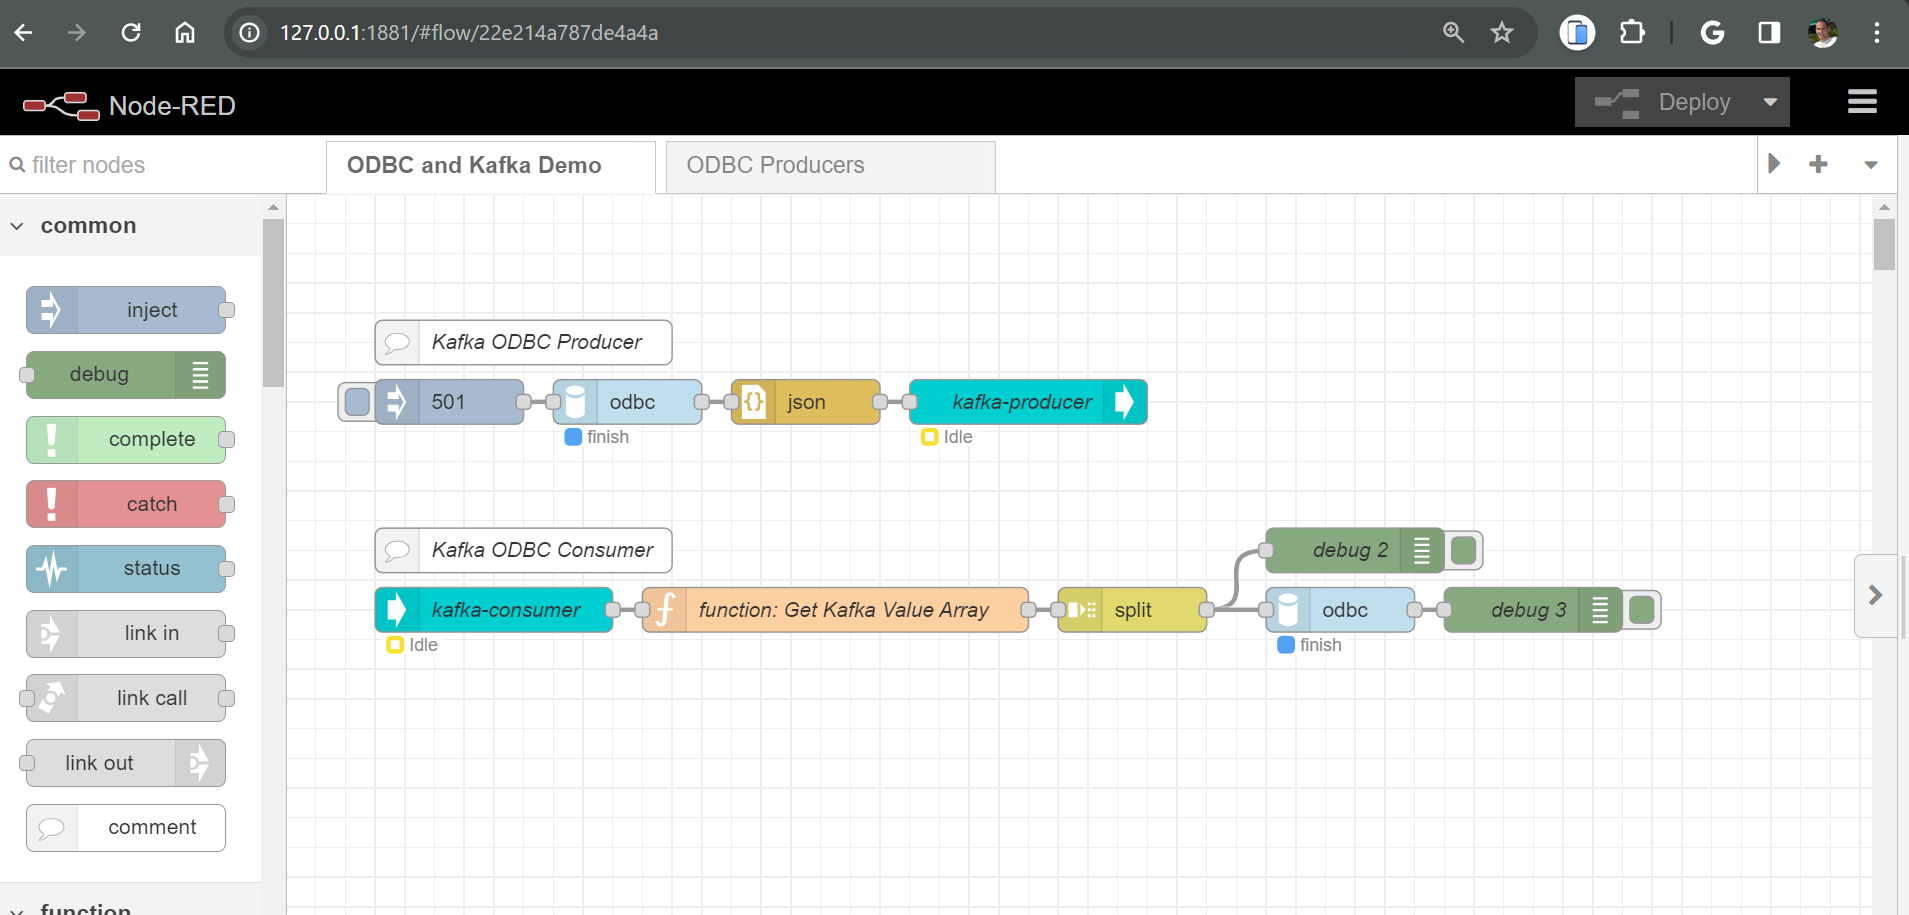This screenshot has height=915, width=1909.
Task: Switch to the ODBC Producers tab
Action: click(830, 166)
